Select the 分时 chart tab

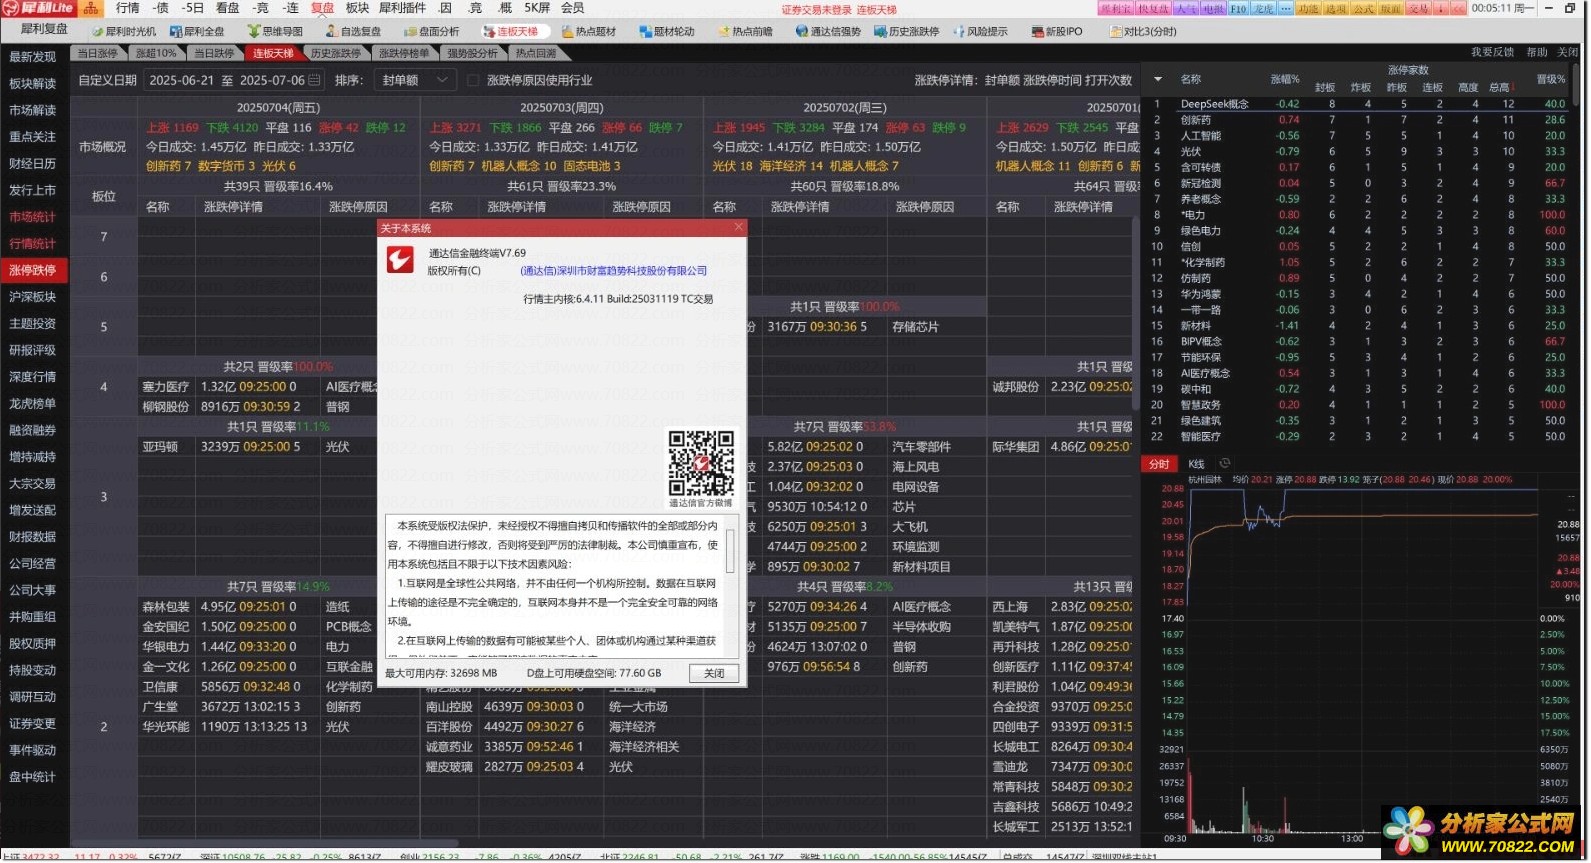[x=1159, y=464]
